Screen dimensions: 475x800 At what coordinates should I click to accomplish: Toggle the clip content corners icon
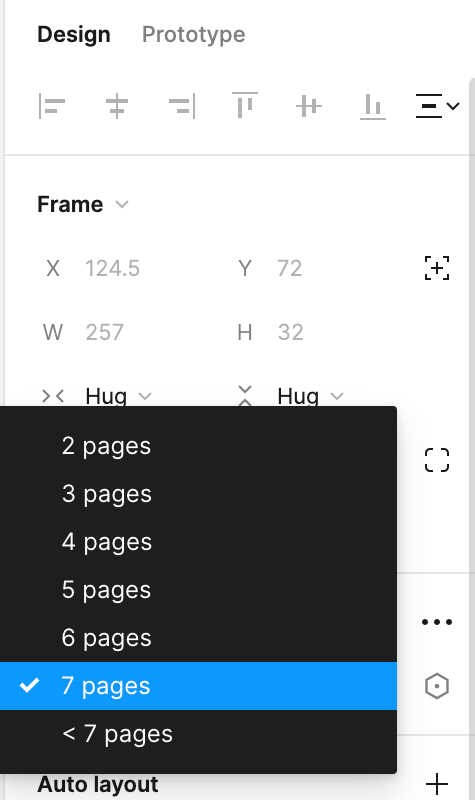pos(437,460)
